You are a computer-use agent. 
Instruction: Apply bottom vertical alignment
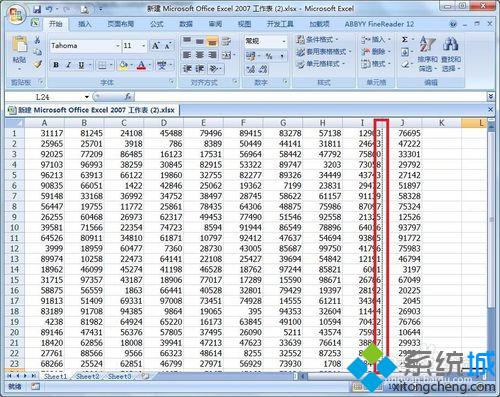(212, 41)
